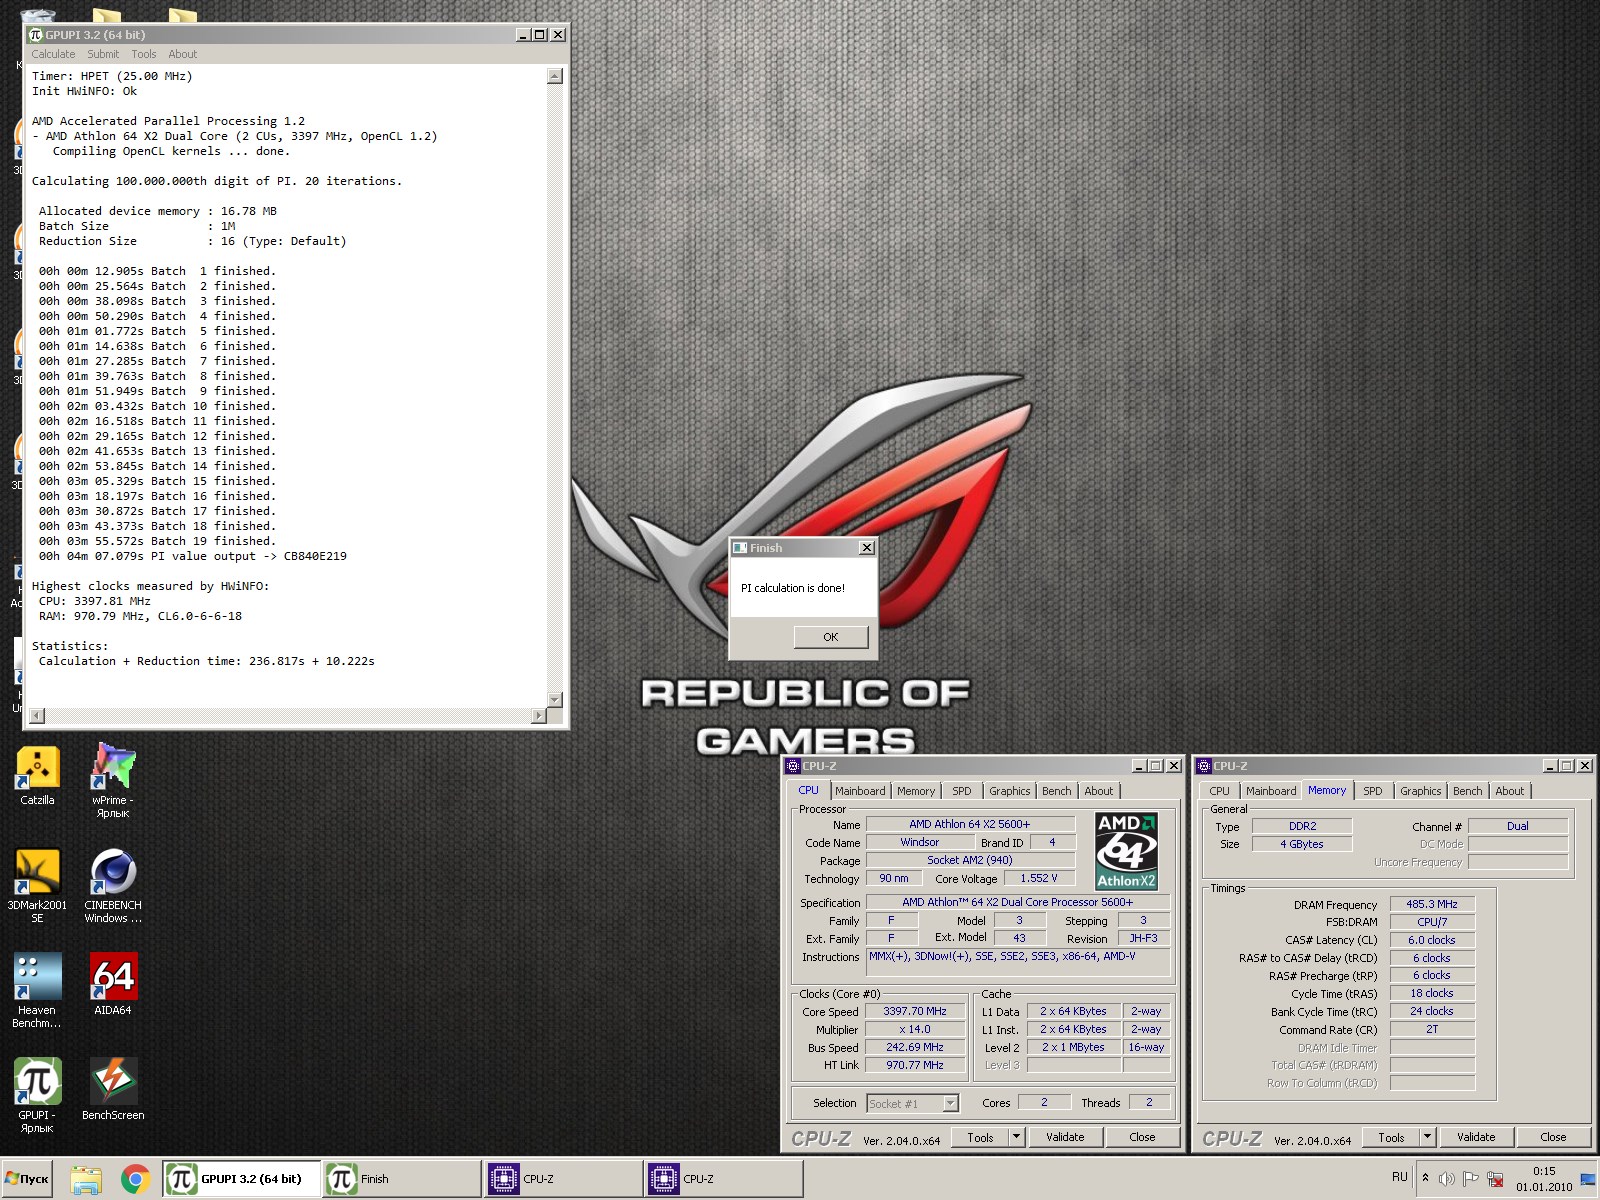The width and height of the screenshot is (1600, 1200).
Task: Click GPUPI horizontal scrollbar left arrow
Action: tap(37, 715)
